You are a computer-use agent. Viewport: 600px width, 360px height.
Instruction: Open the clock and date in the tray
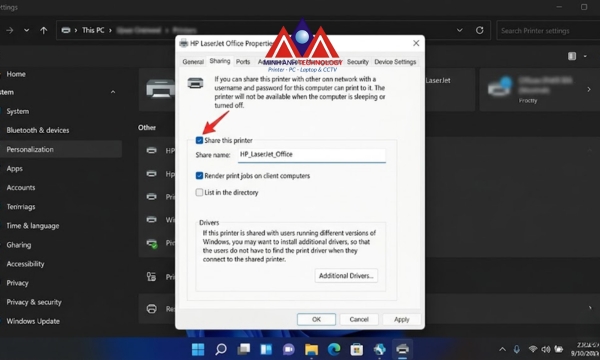point(585,349)
